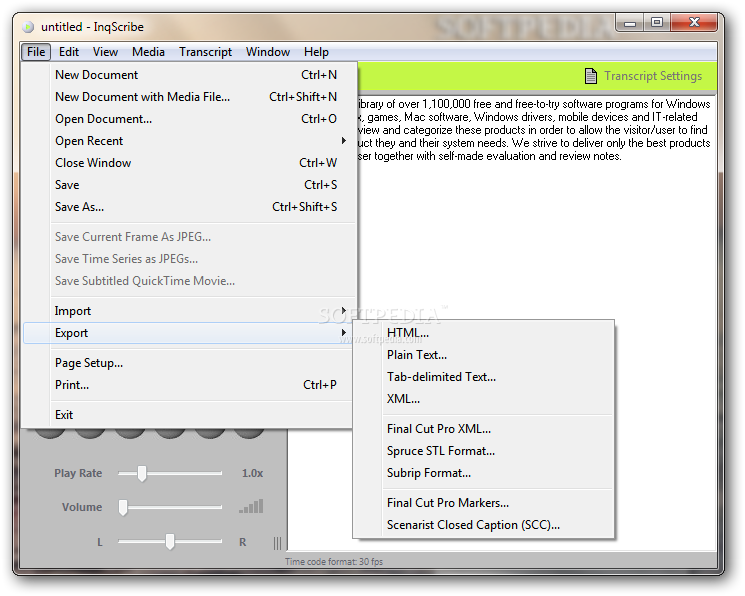Expand the Open Recent submenu
745x596 pixels.
click(189, 141)
